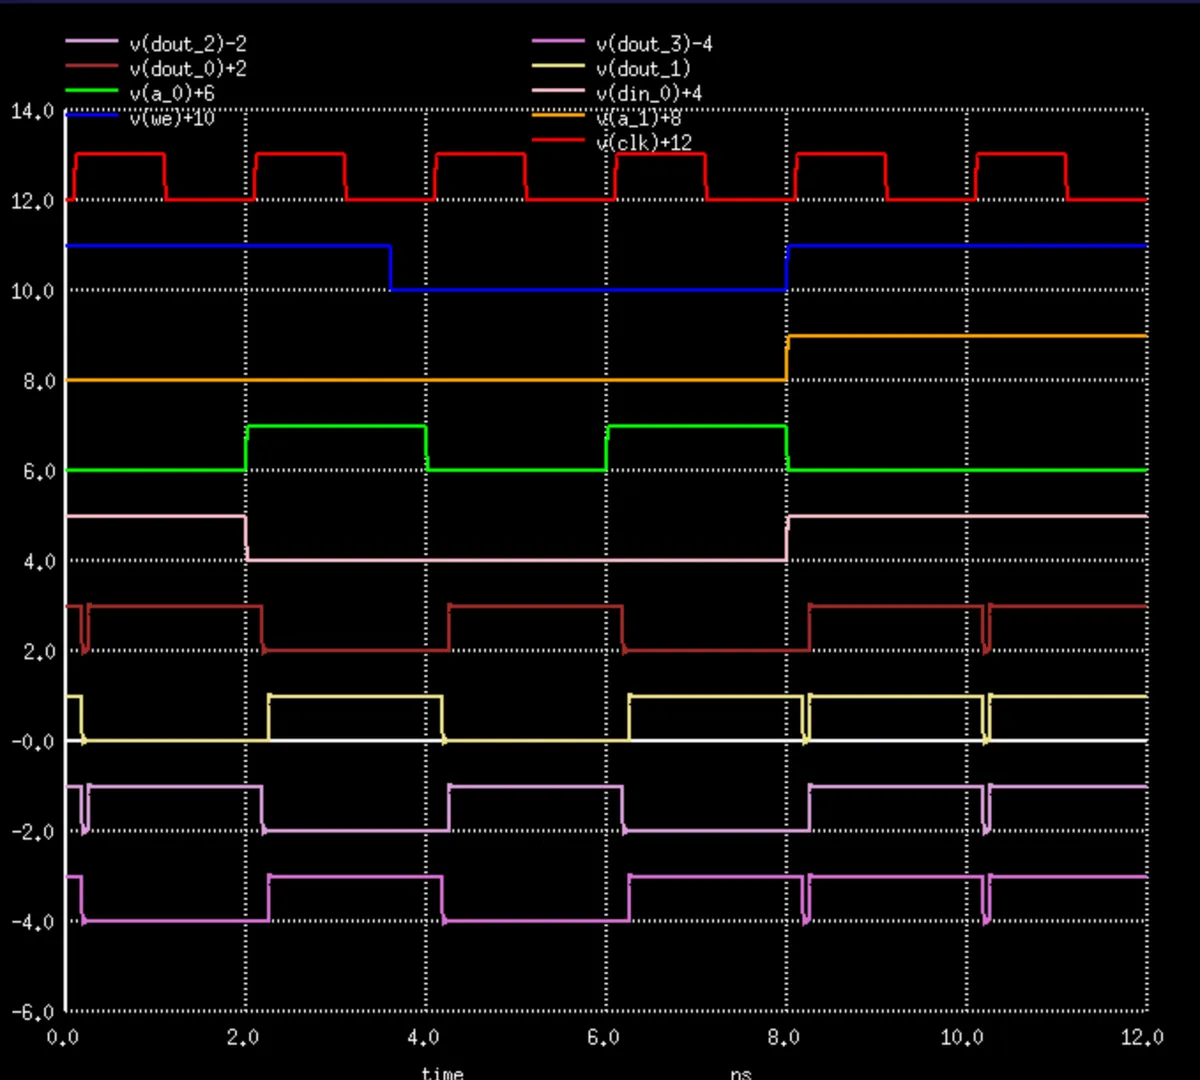Click the 10.0 y-axis label

[32, 291]
